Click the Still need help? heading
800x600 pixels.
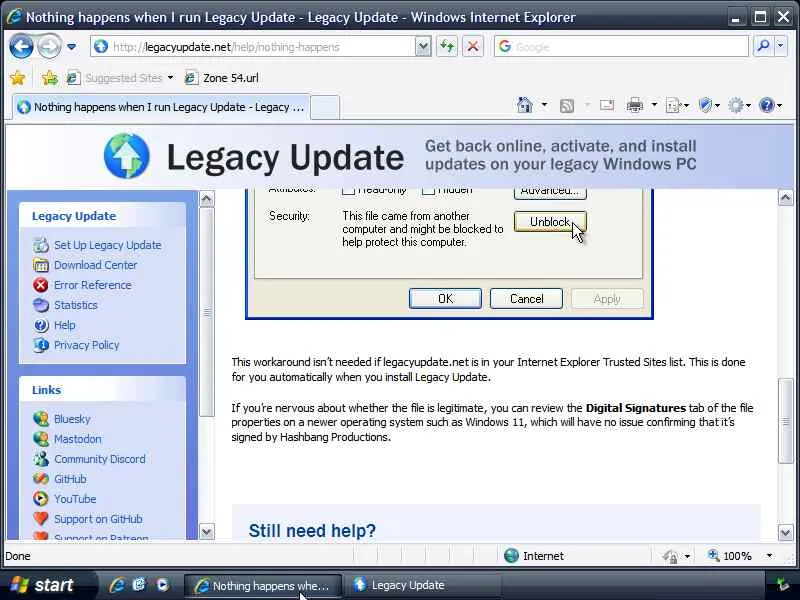click(x=312, y=531)
